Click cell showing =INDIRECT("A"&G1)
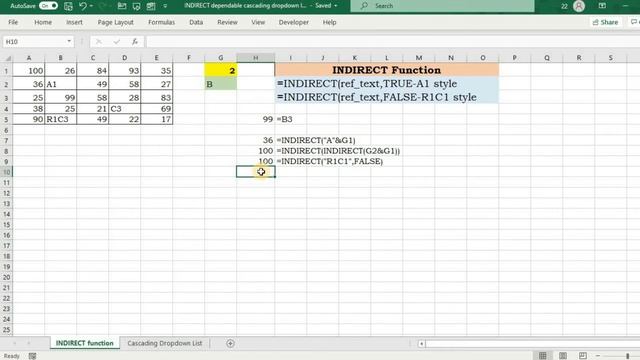640x360 pixels. click(316, 140)
